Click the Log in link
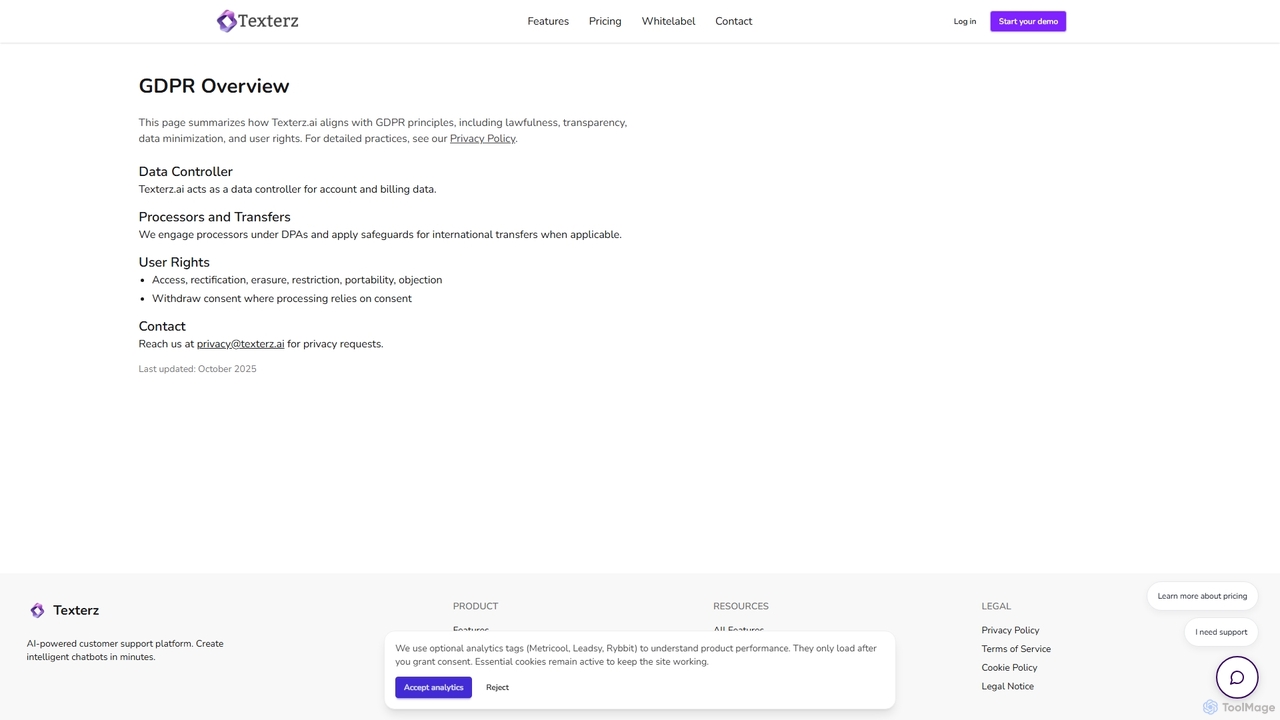This screenshot has width=1280, height=720. tap(965, 21)
